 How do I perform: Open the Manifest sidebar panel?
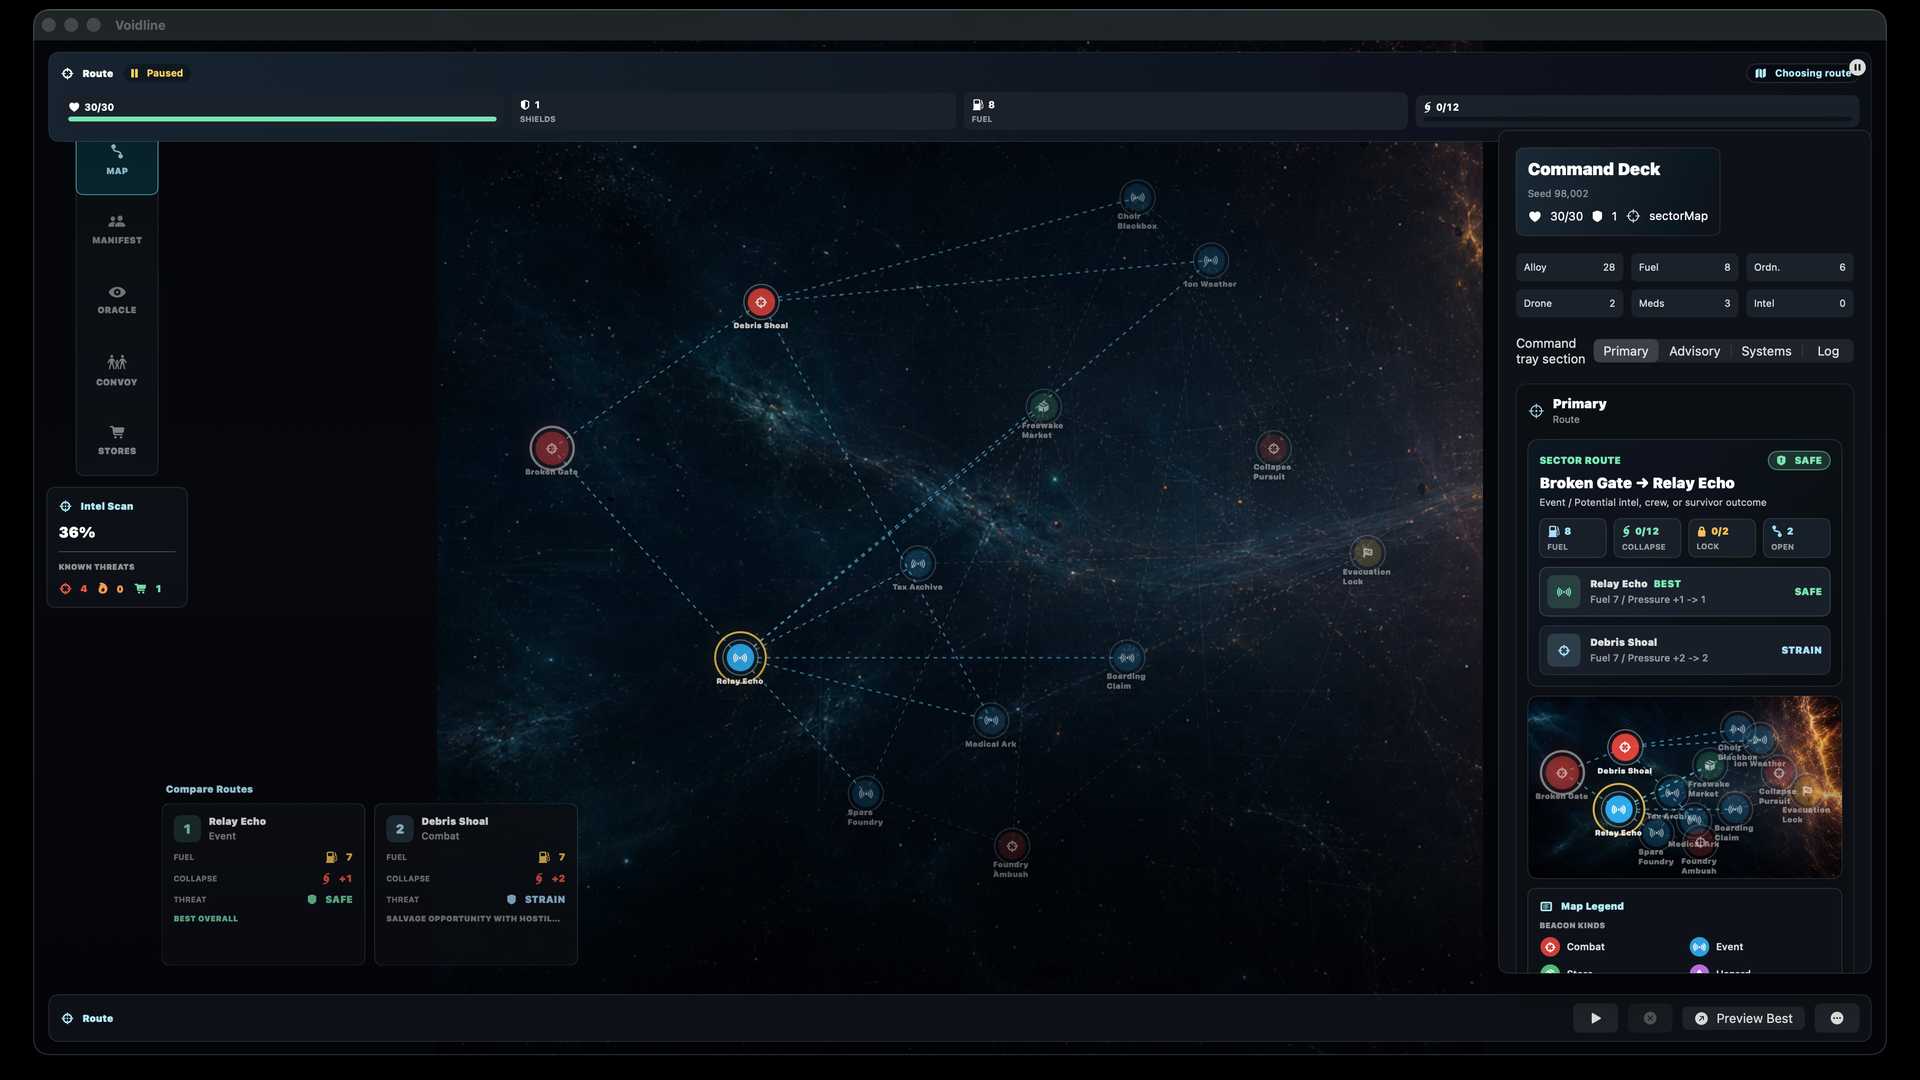click(117, 230)
